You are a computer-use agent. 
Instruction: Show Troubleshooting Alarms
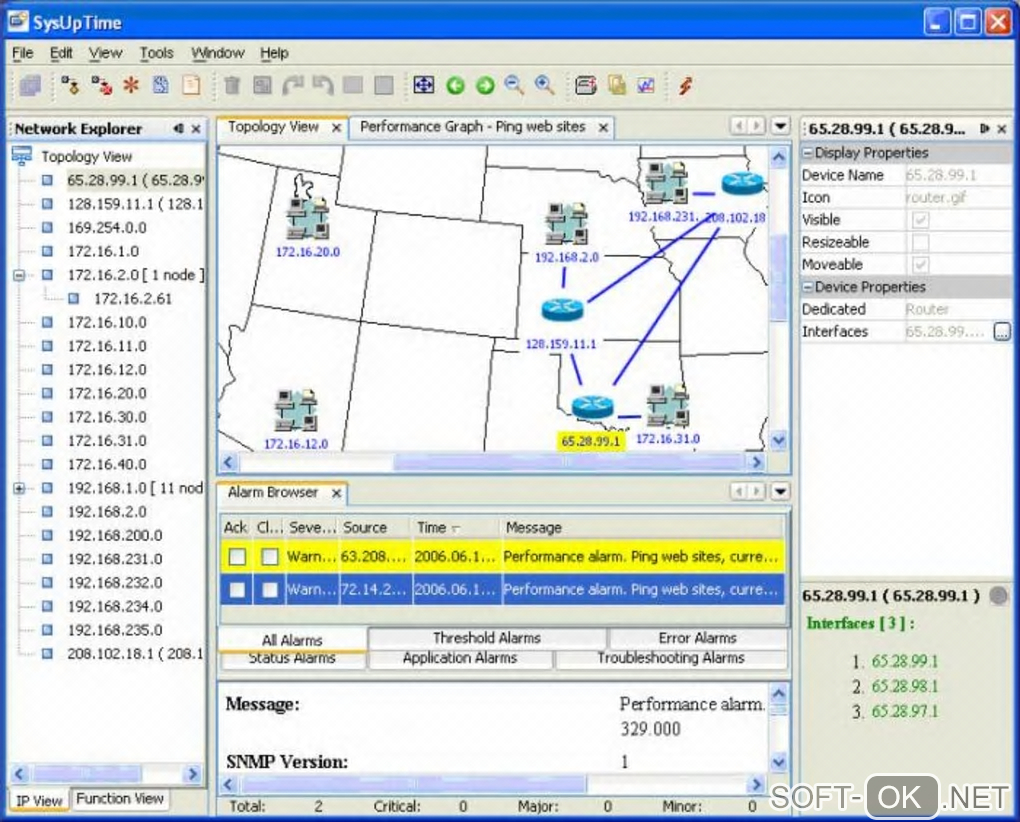[671, 658]
